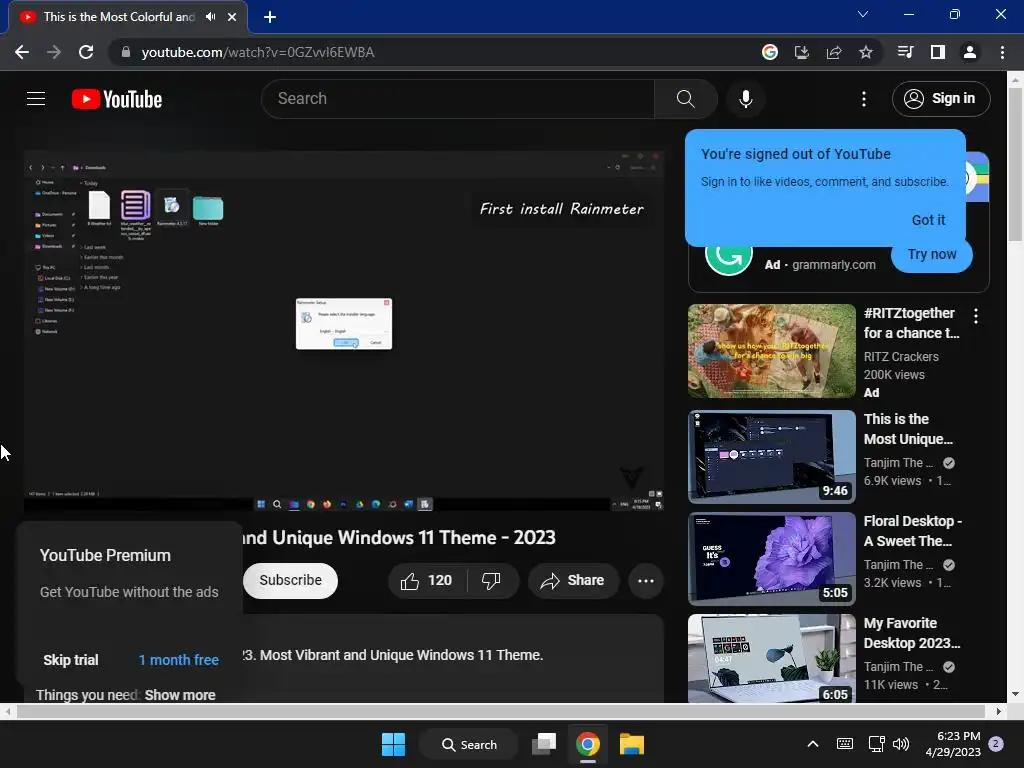
Task: Go forward with browser forward arrow
Action: coord(54,52)
